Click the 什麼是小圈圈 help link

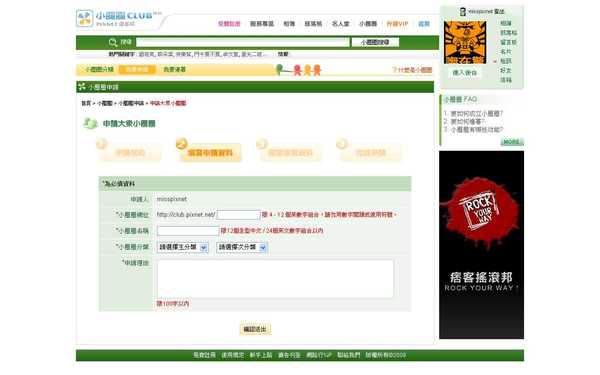tap(412, 70)
